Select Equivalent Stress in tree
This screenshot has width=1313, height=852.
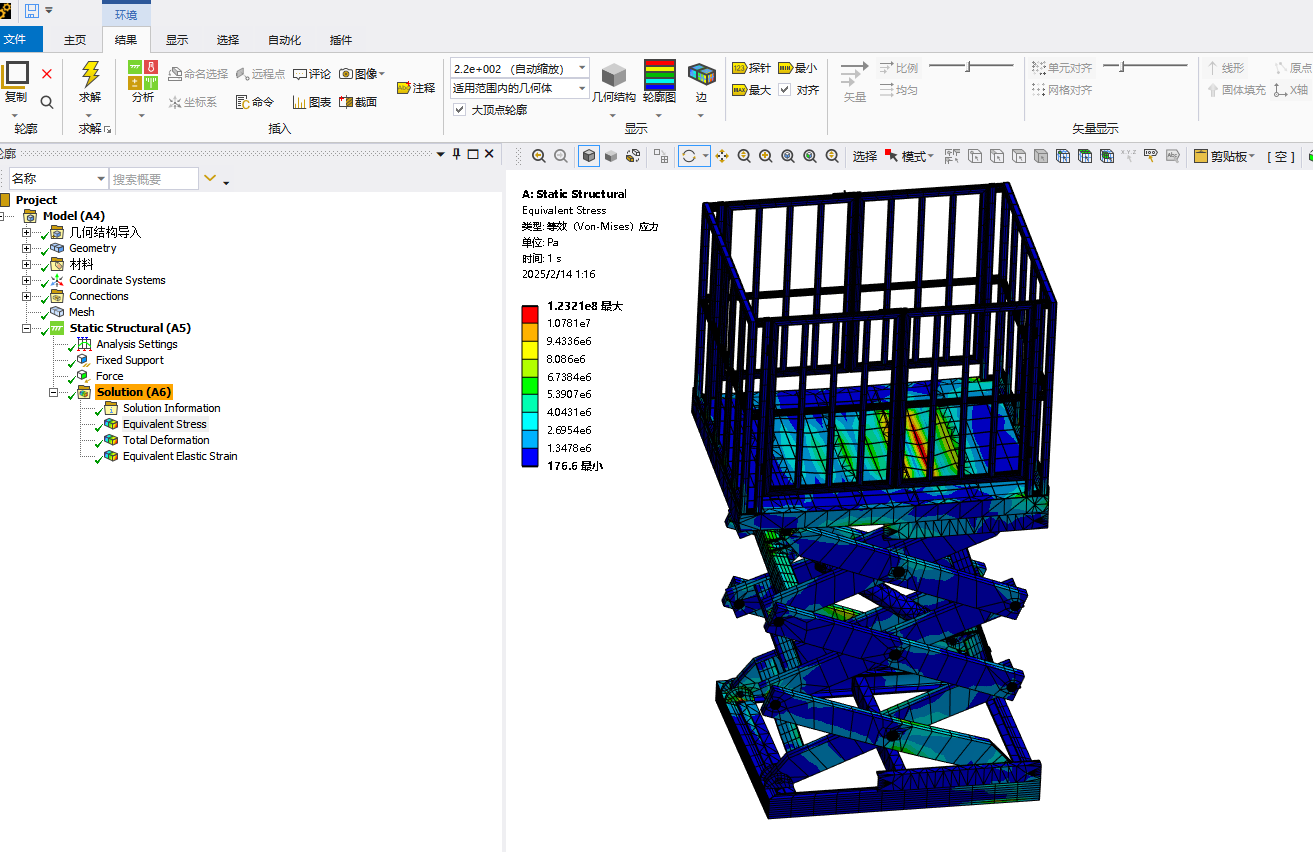(x=165, y=424)
